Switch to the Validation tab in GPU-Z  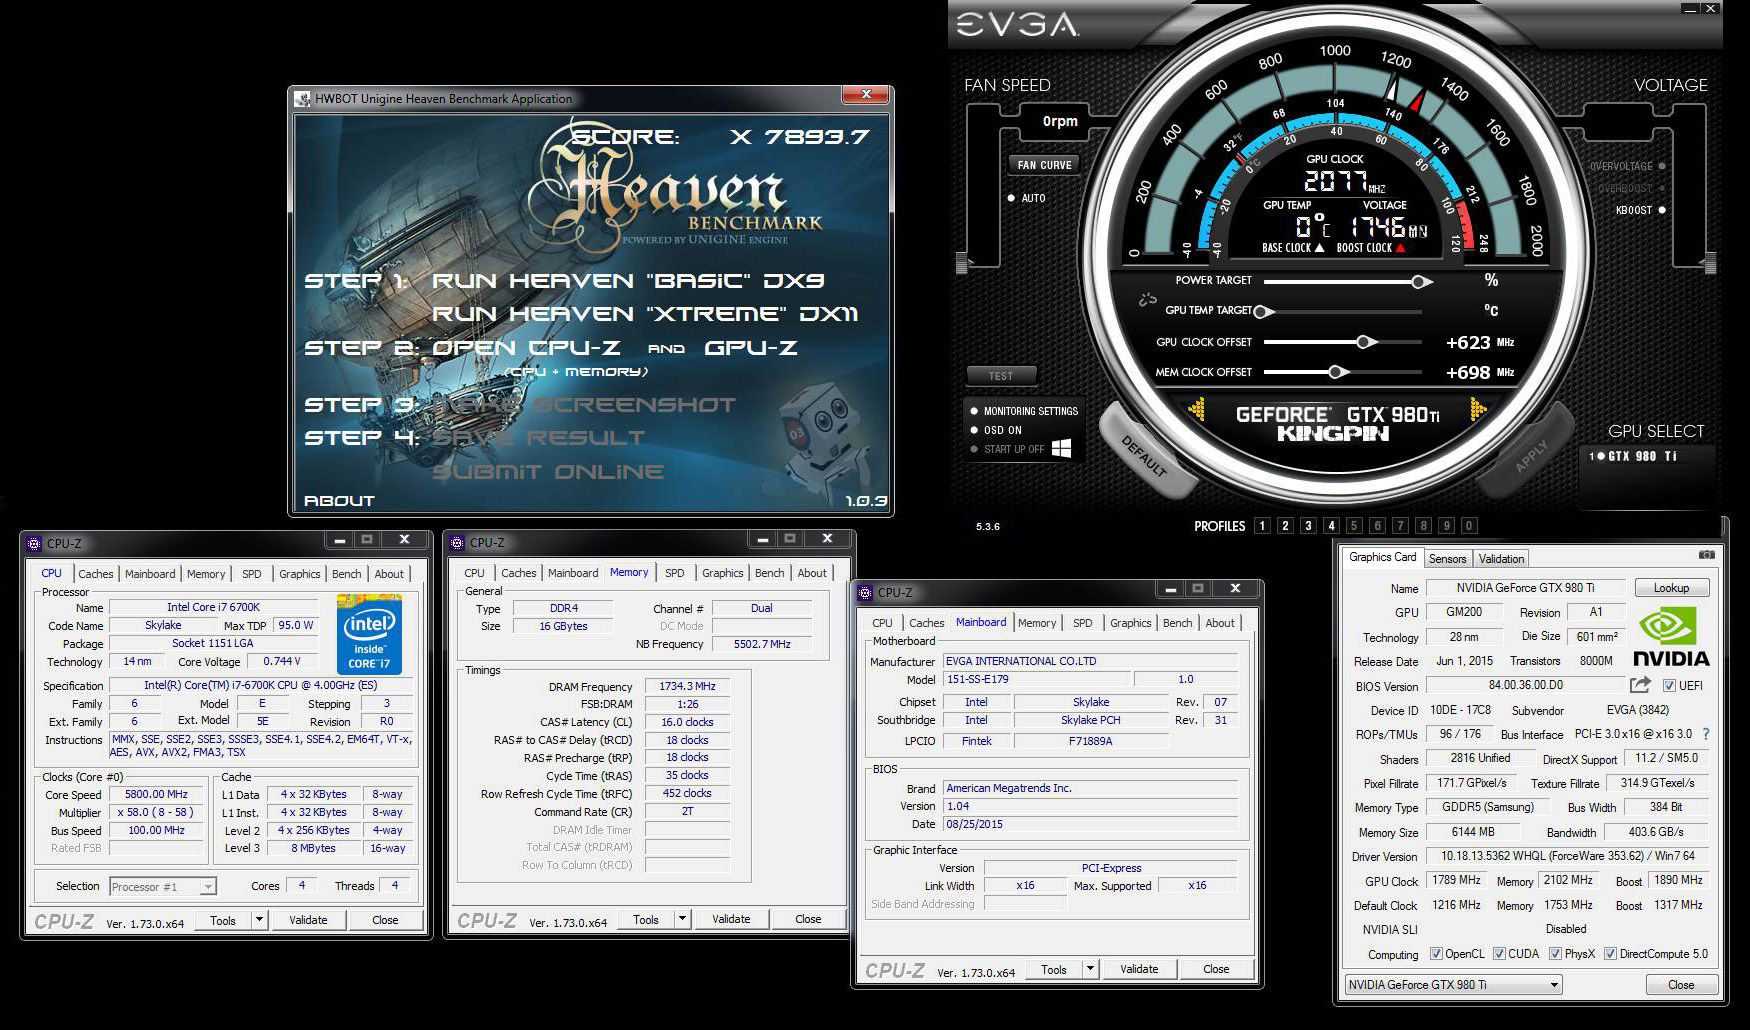(x=1501, y=559)
